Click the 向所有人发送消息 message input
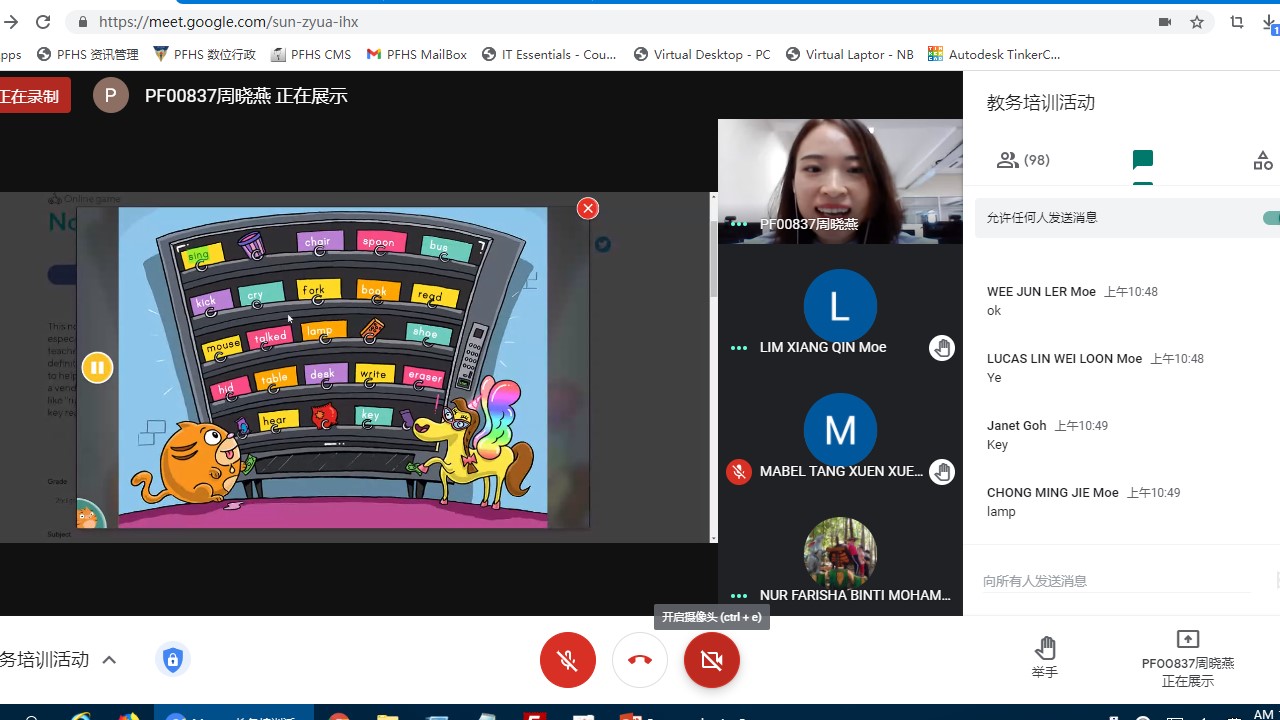1280x720 pixels. click(x=1117, y=581)
